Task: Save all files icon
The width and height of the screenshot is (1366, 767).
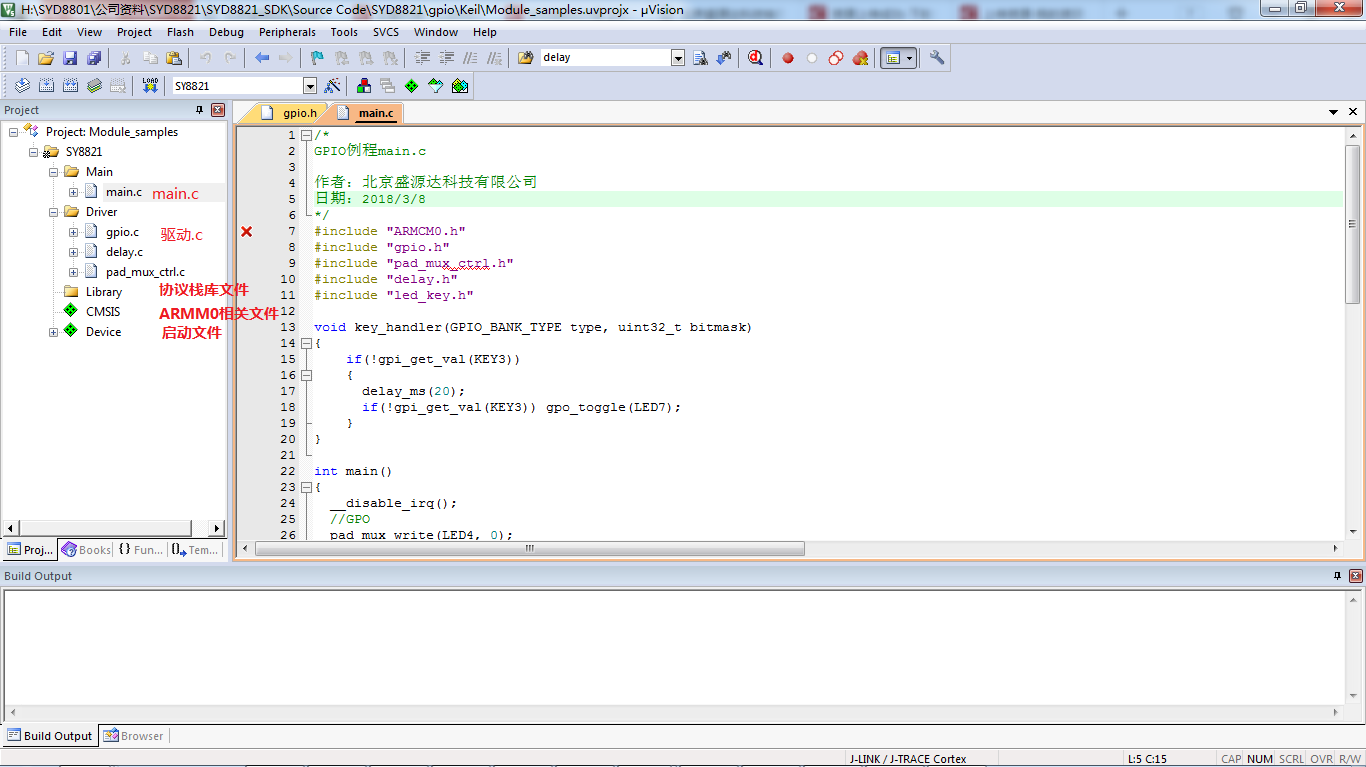Action: coord(94,58)
